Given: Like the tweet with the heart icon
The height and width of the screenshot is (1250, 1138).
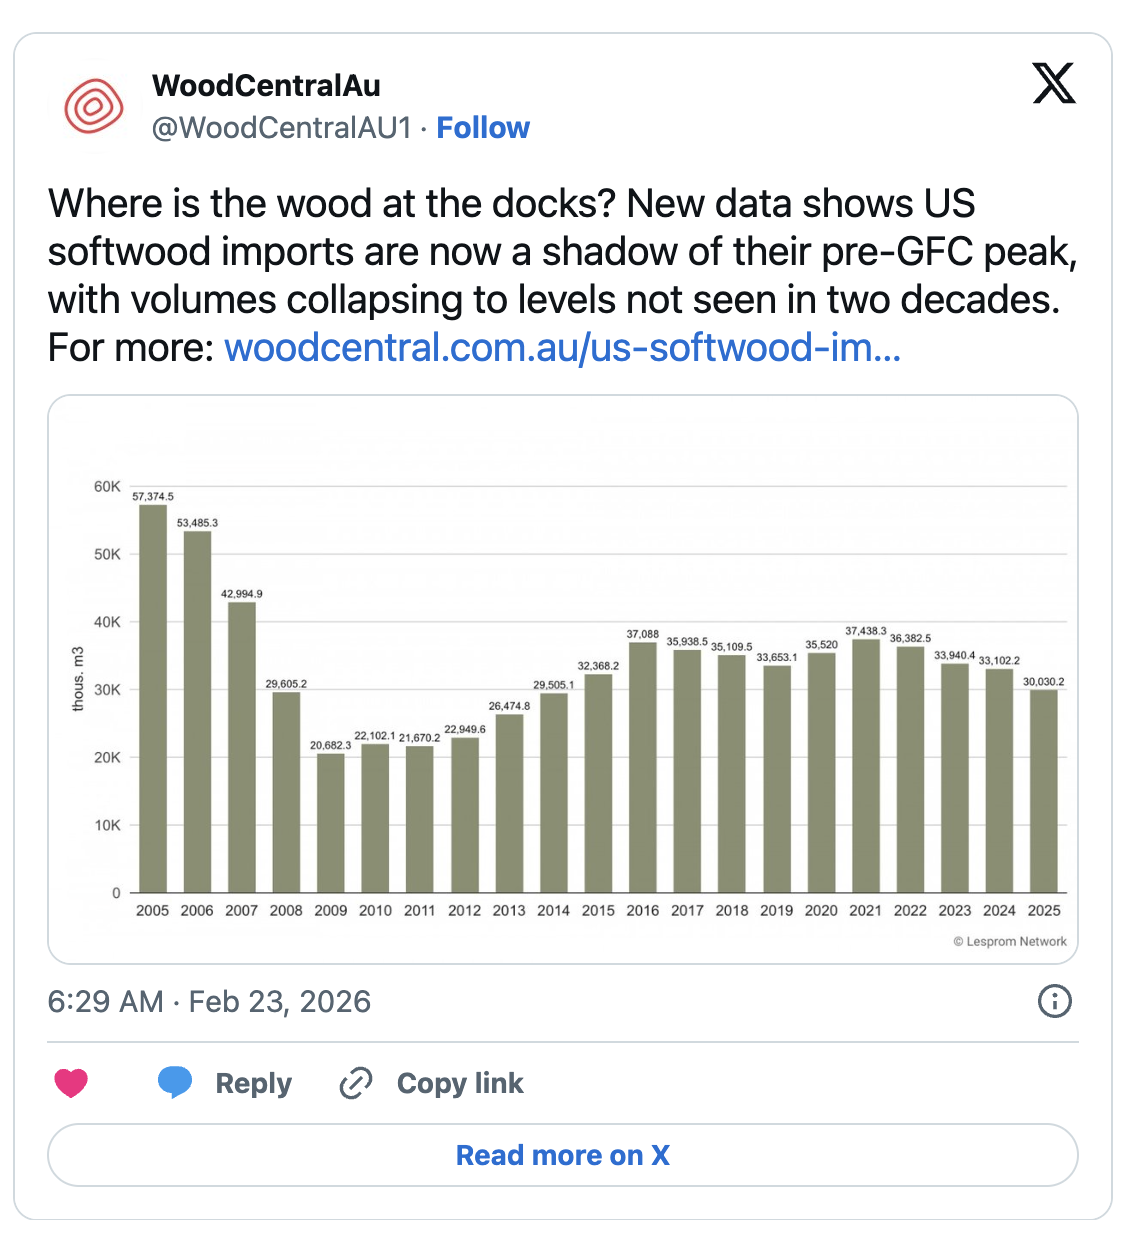Looking at the screenshot, I should tap(71, 1083).
